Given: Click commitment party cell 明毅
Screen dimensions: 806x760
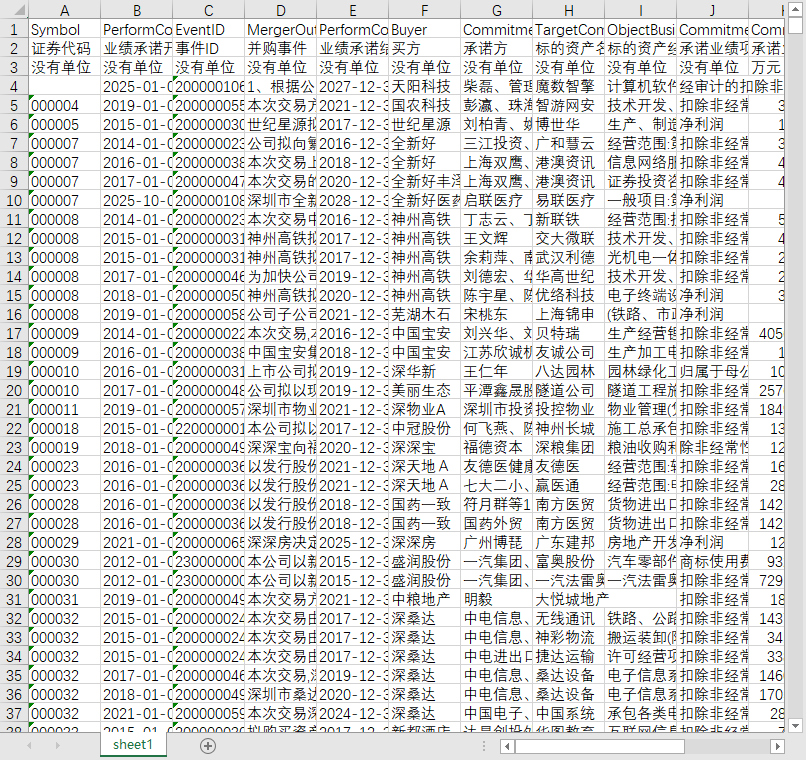Looking at the screenshot, I should 497,600.
